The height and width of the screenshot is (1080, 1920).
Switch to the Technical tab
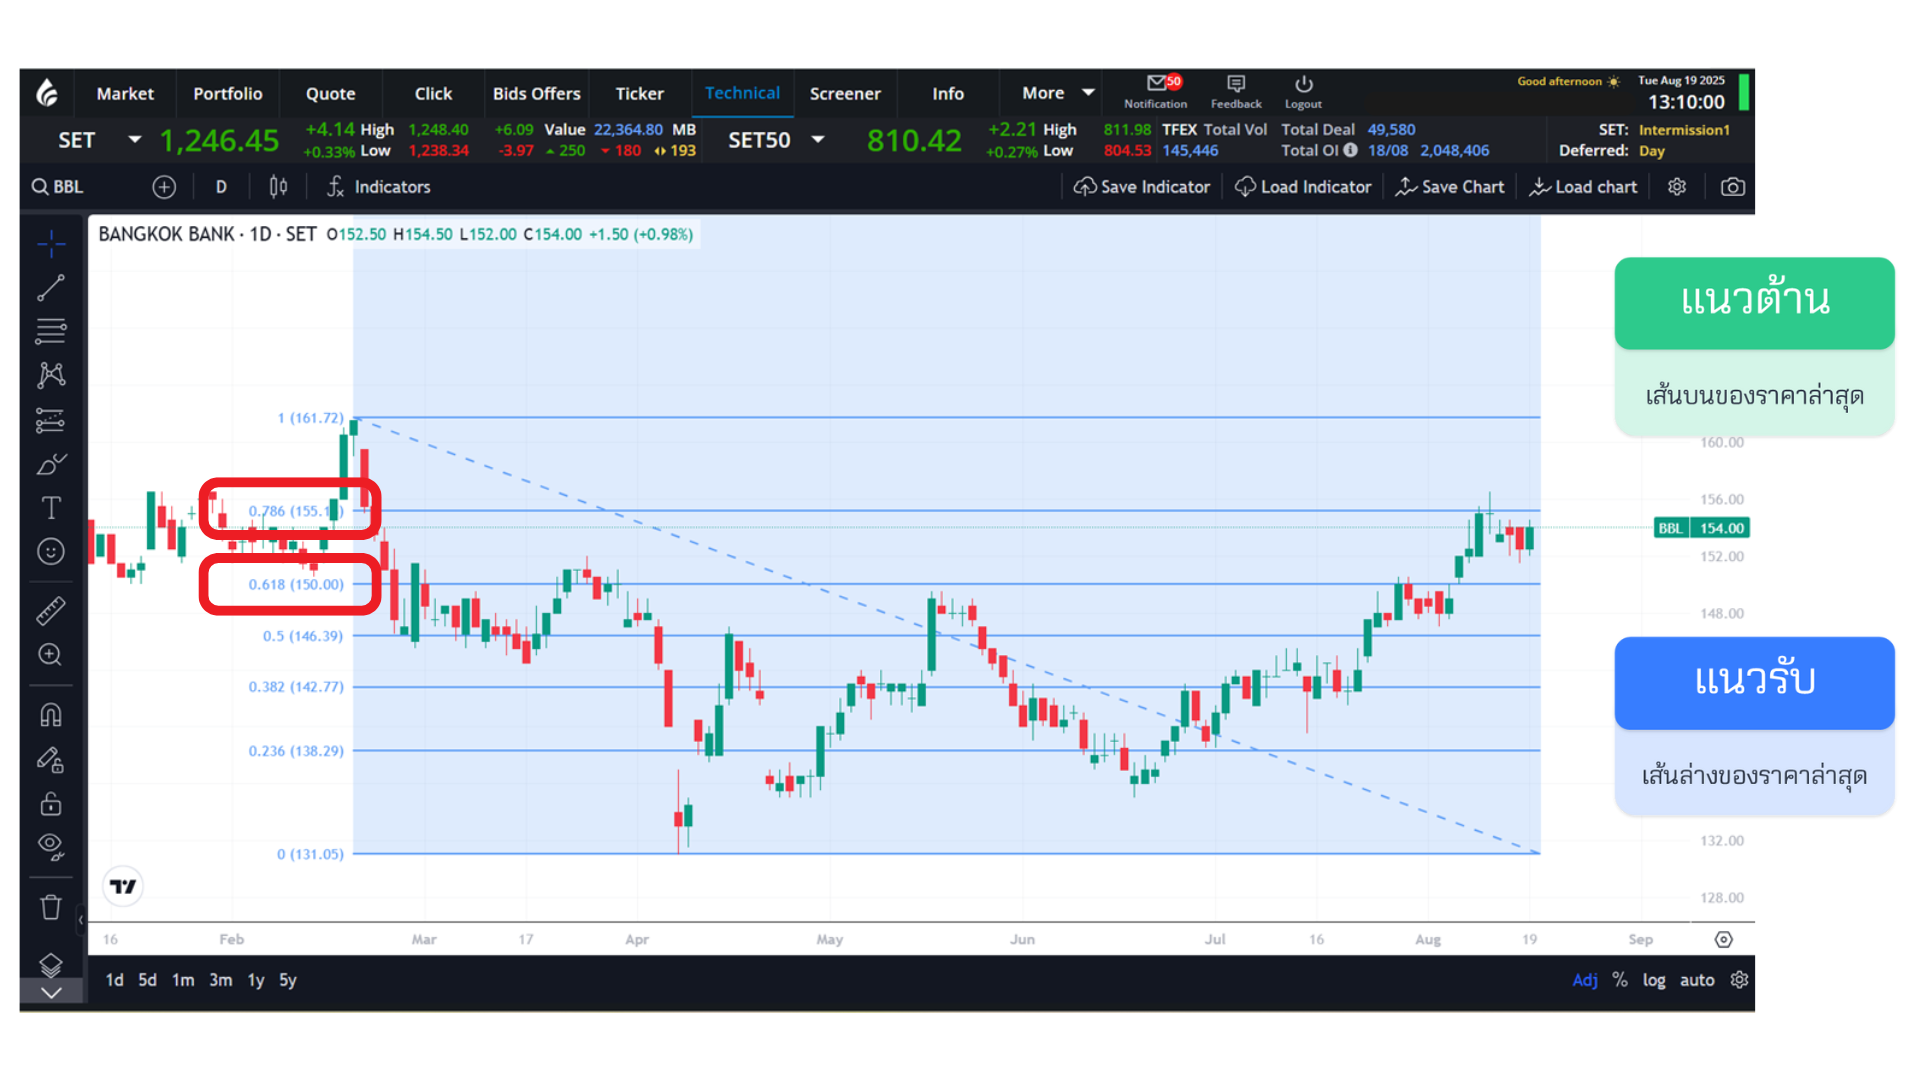743,93
